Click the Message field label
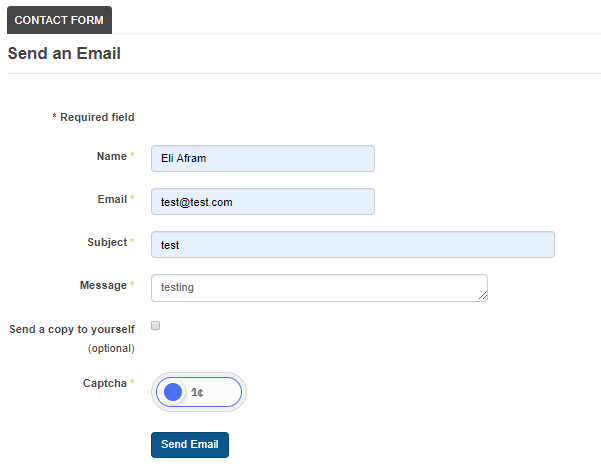 (103, 285)
